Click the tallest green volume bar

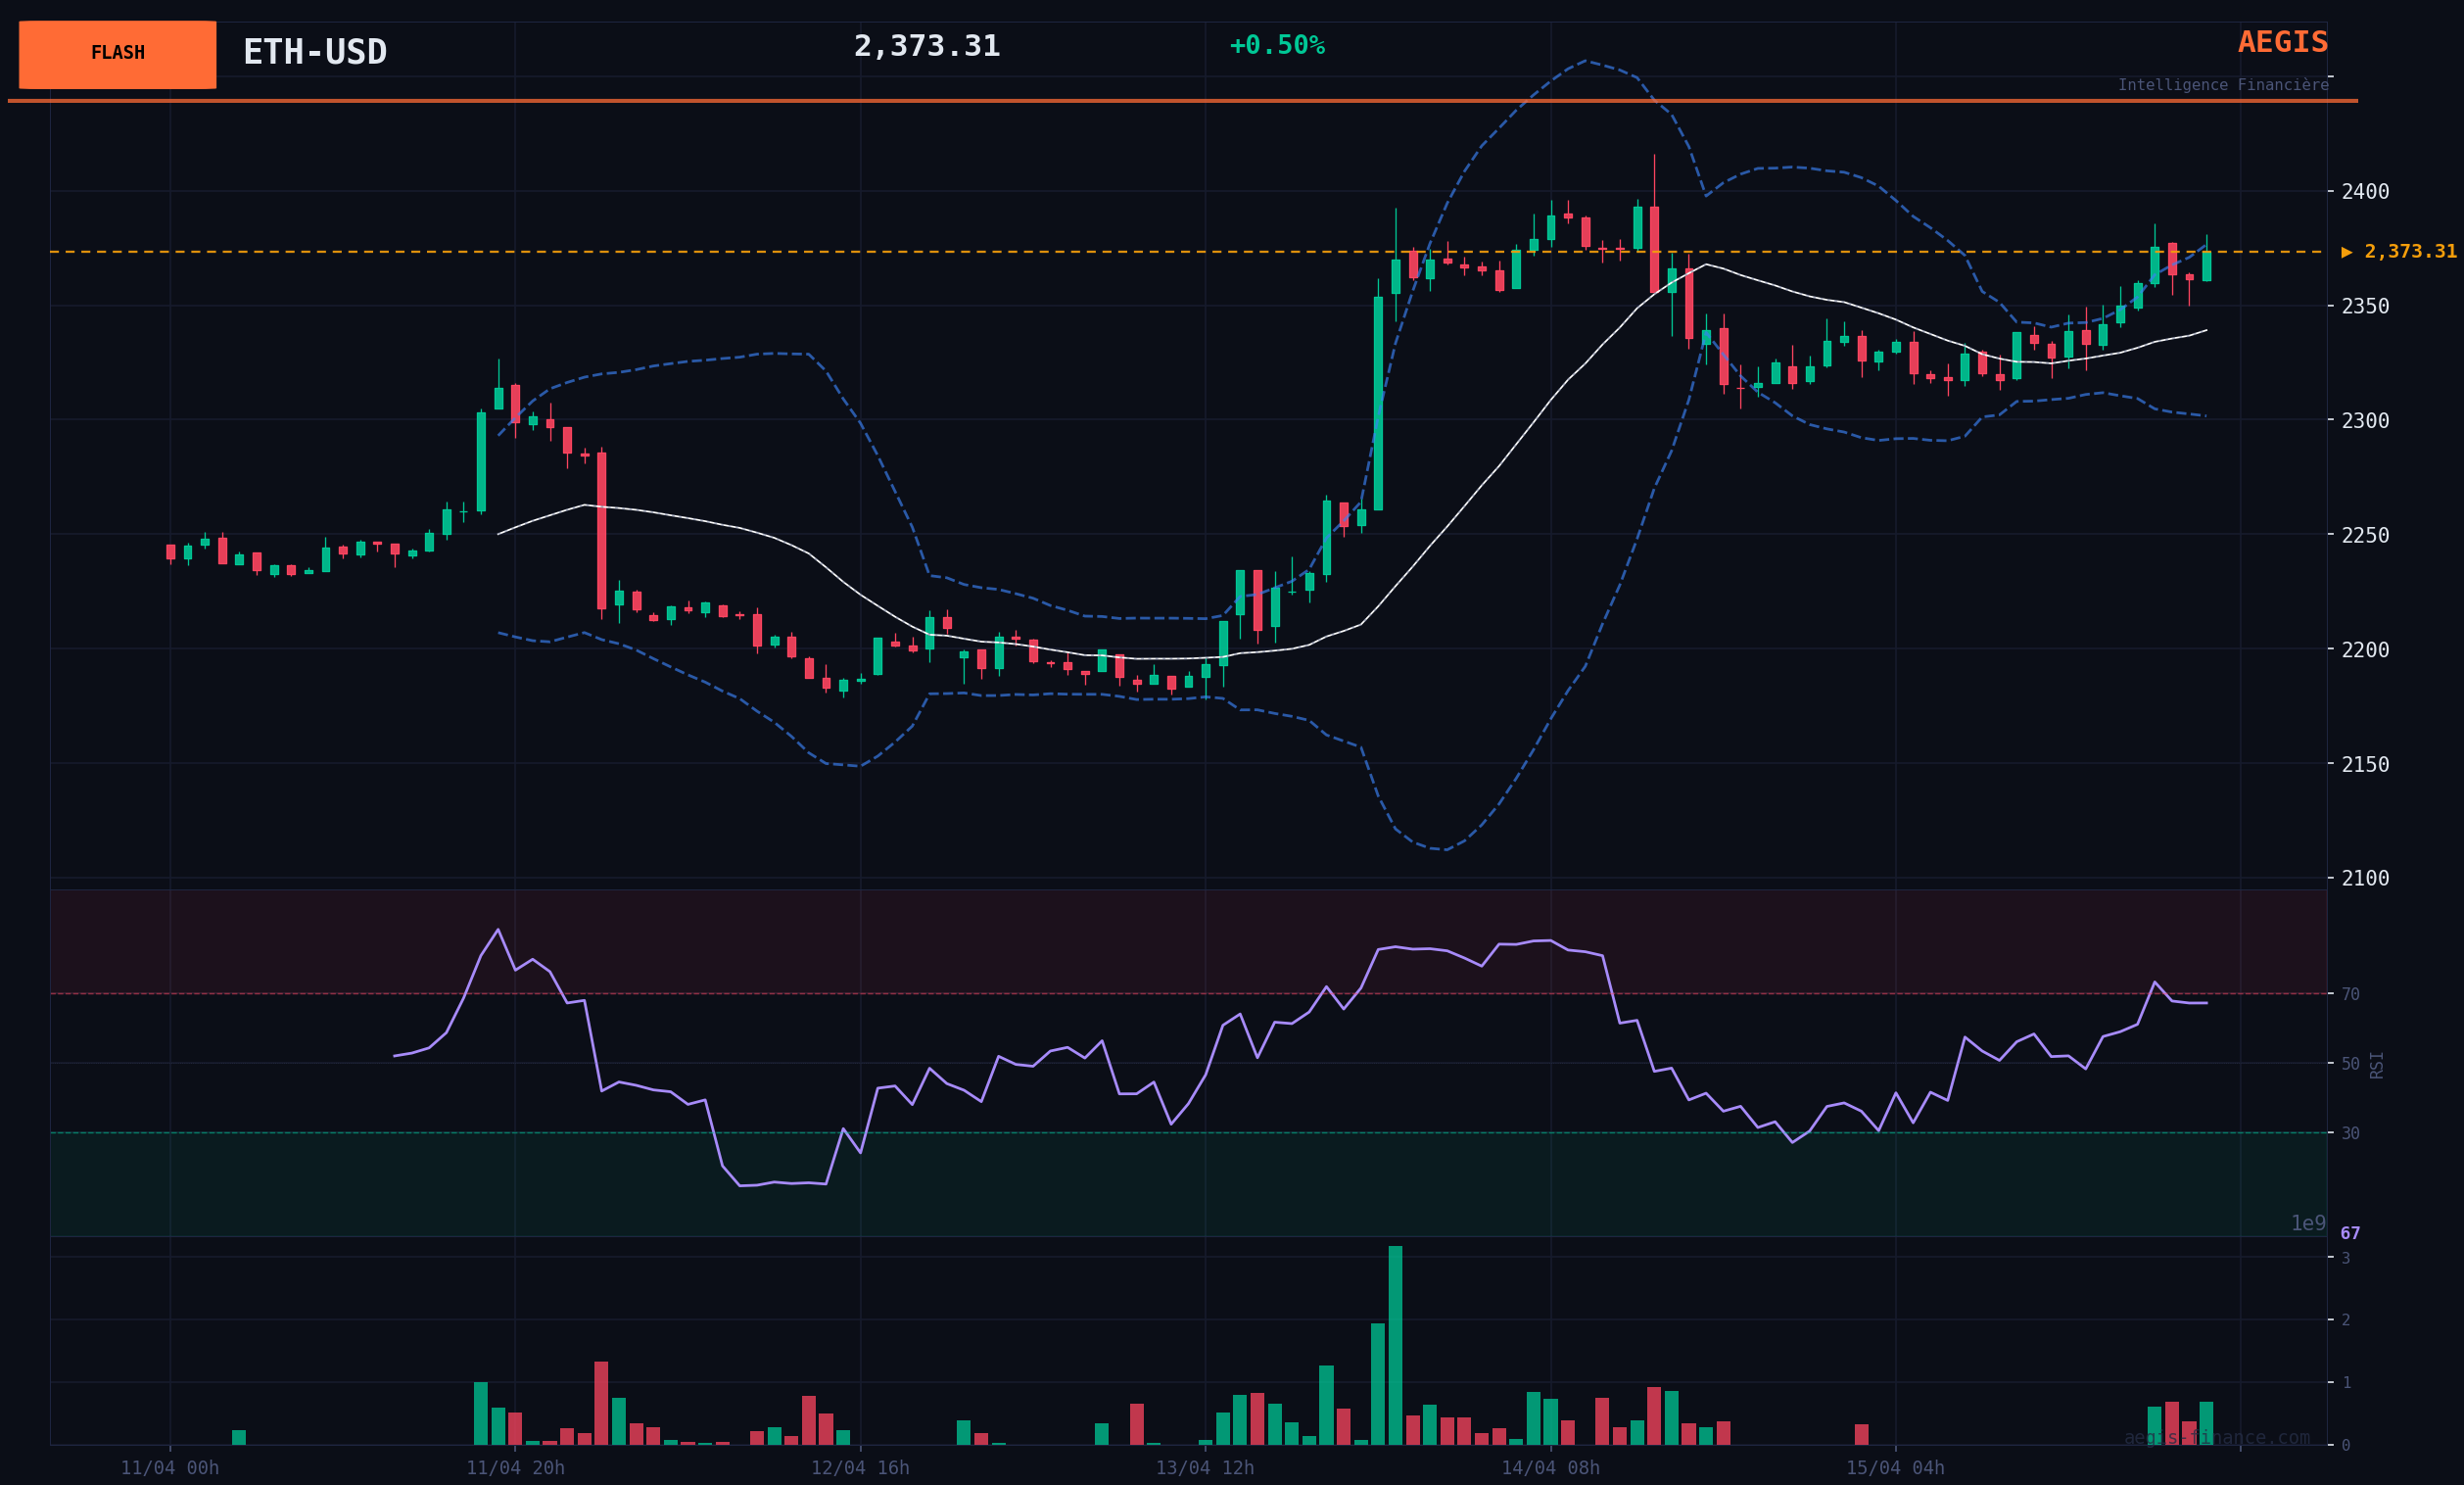tap(1395, 1344)
